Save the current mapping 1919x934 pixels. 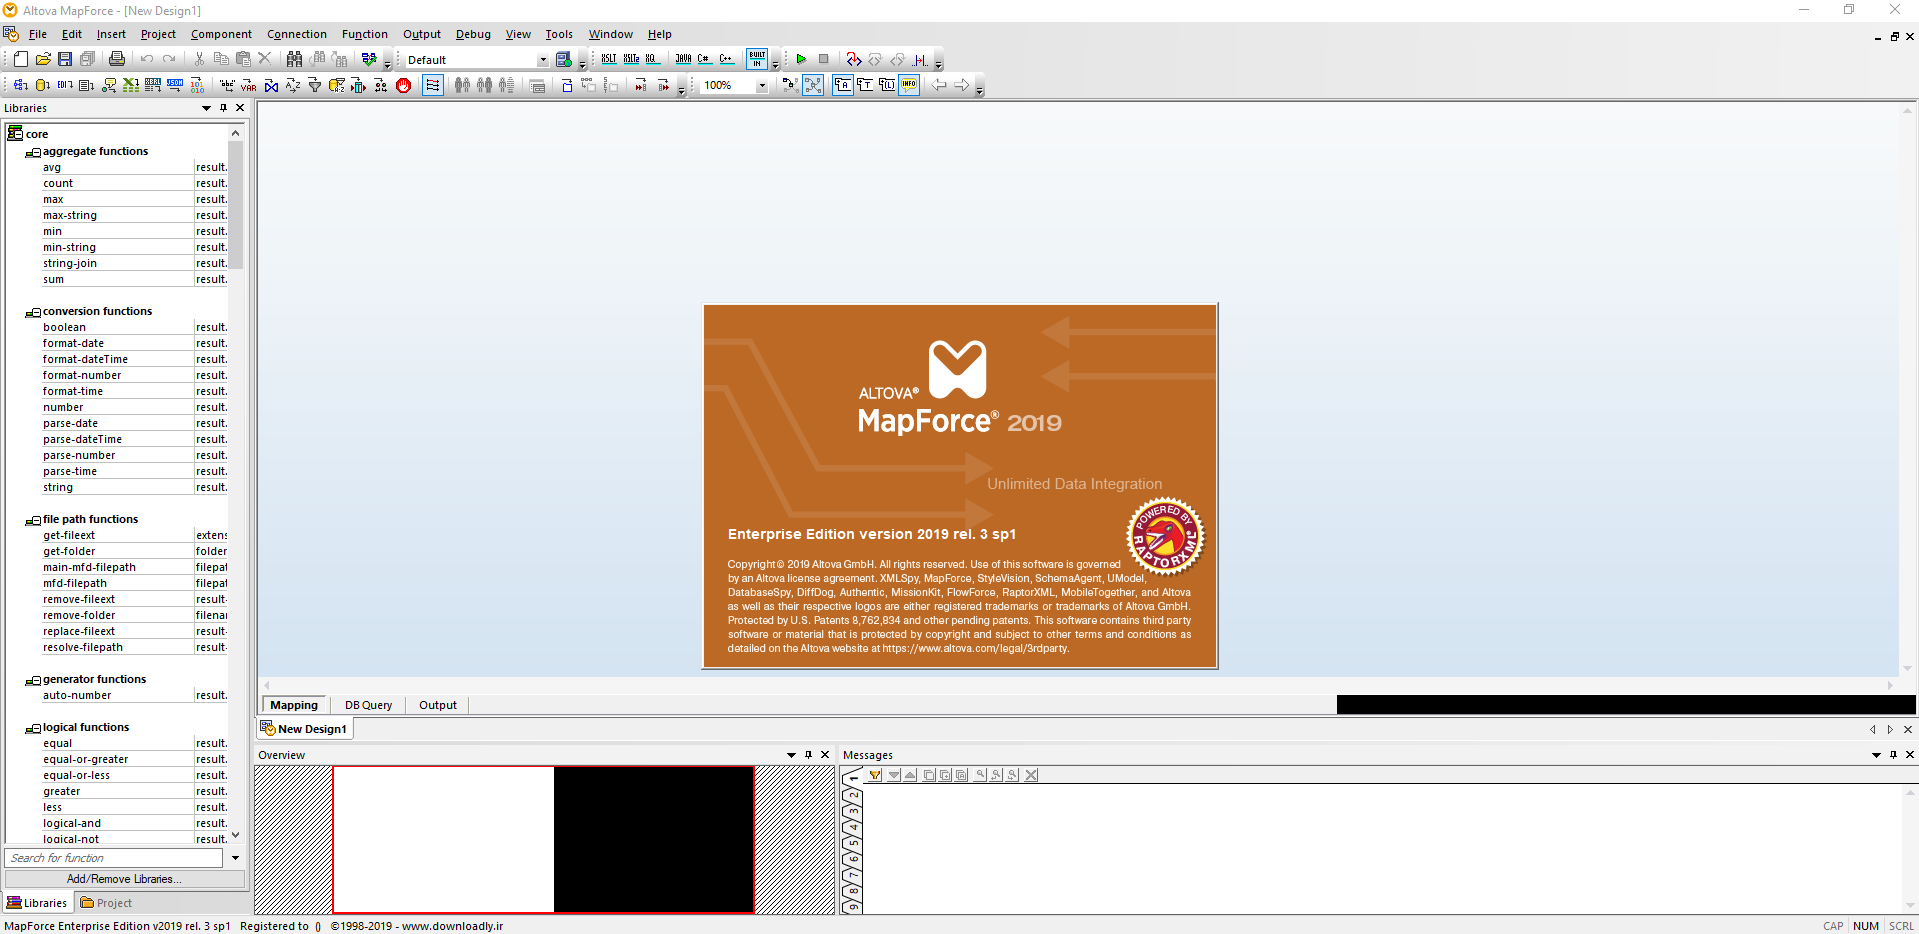point(65,59)
